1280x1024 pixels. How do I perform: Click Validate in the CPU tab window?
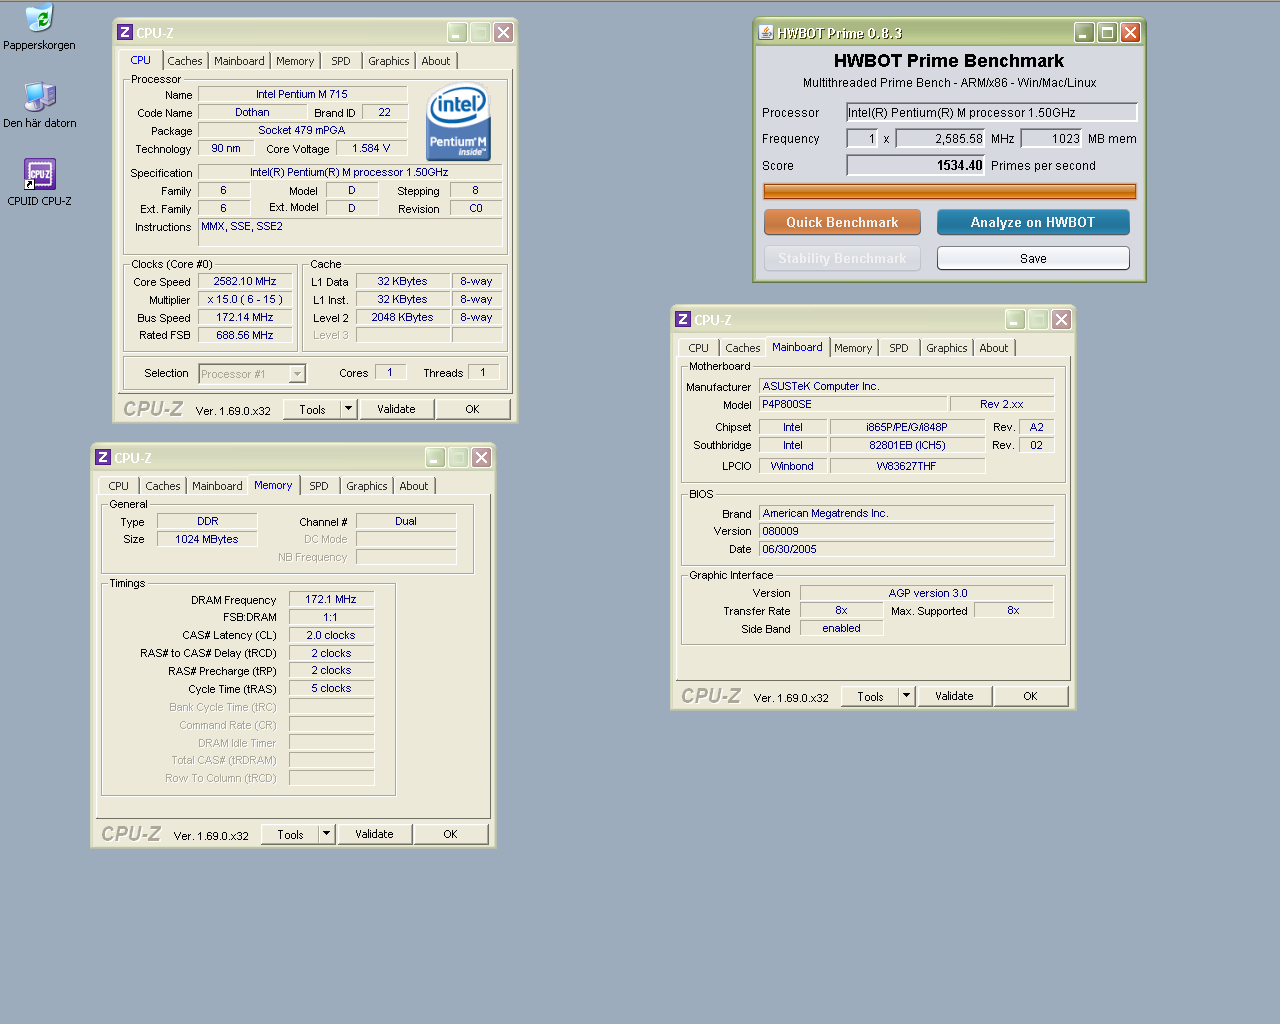[x=396, y=409]
